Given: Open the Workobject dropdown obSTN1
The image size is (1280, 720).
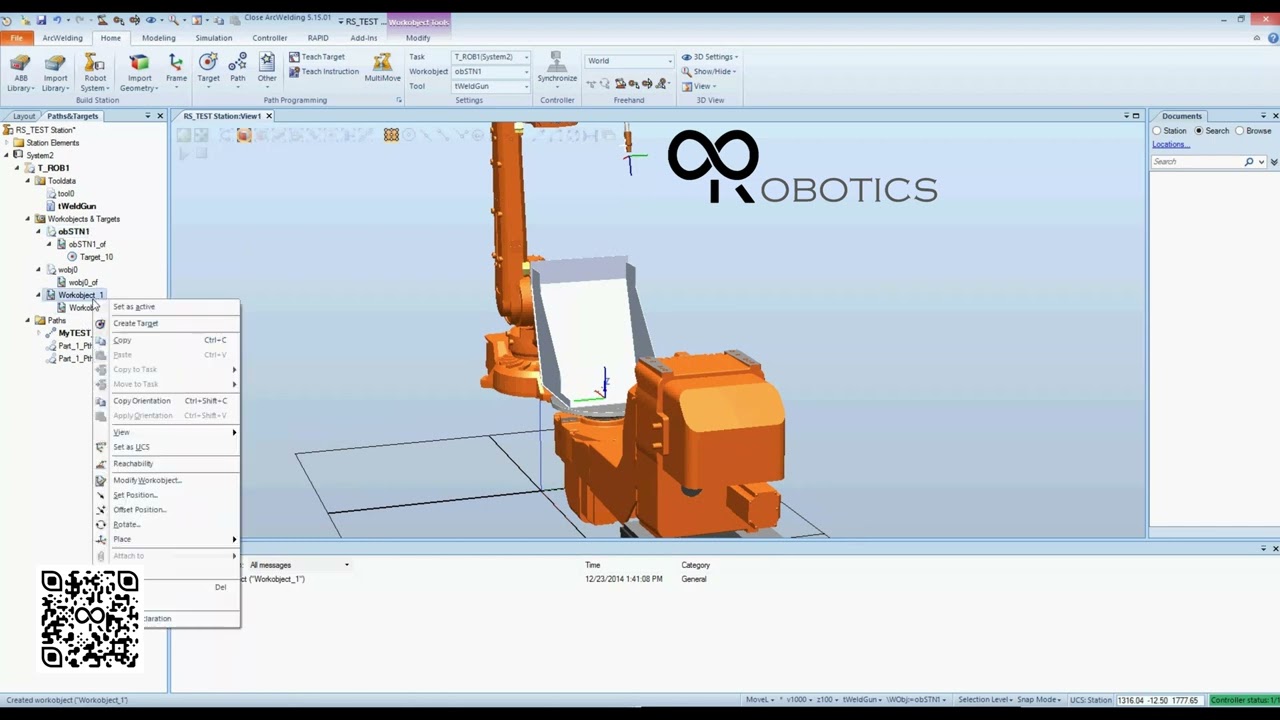Looking at the screenshot, I should coord(491,72).
